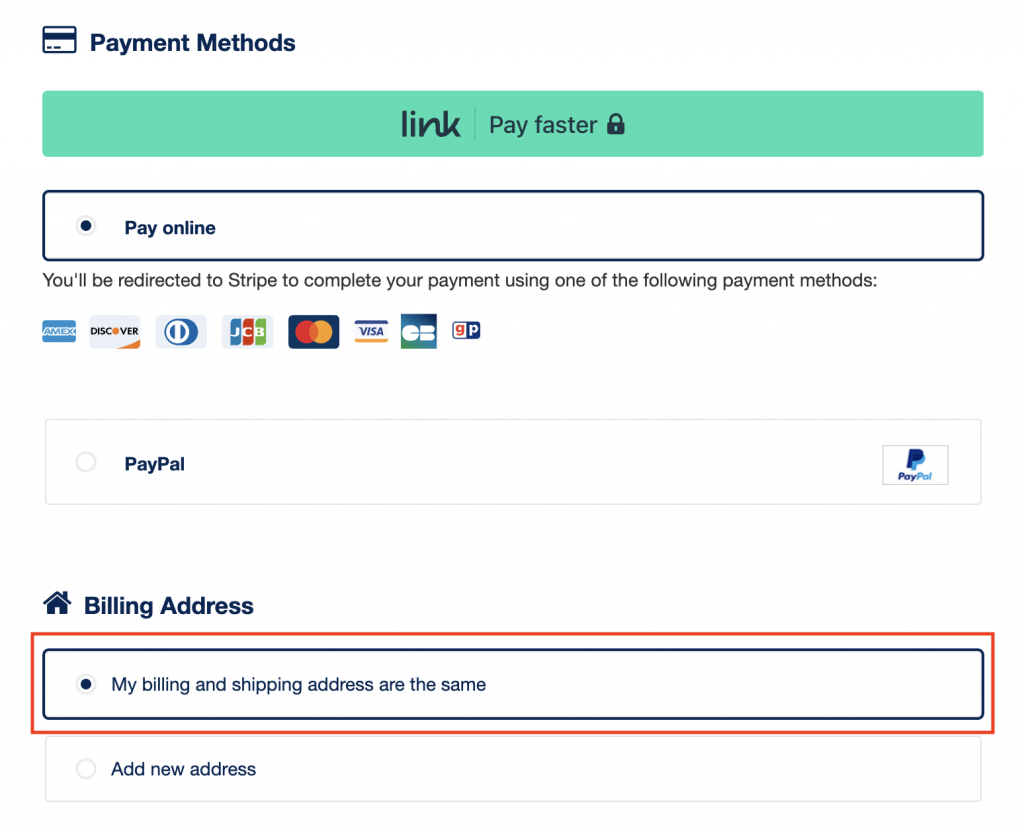This screenshot has width=1024, height=831.
Task: Click the Visa card icon
Action: [x=371, y=331]
